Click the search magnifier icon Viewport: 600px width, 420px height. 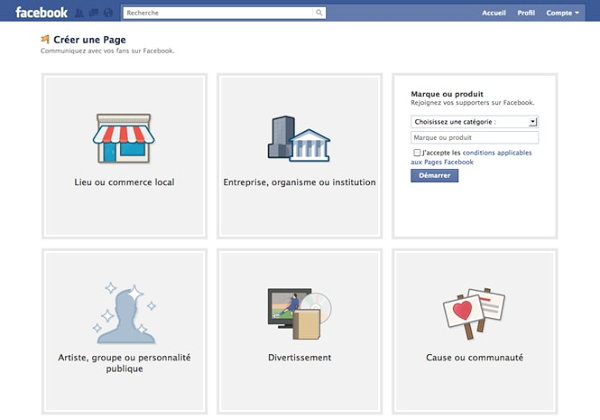click(x=319, y=13)
